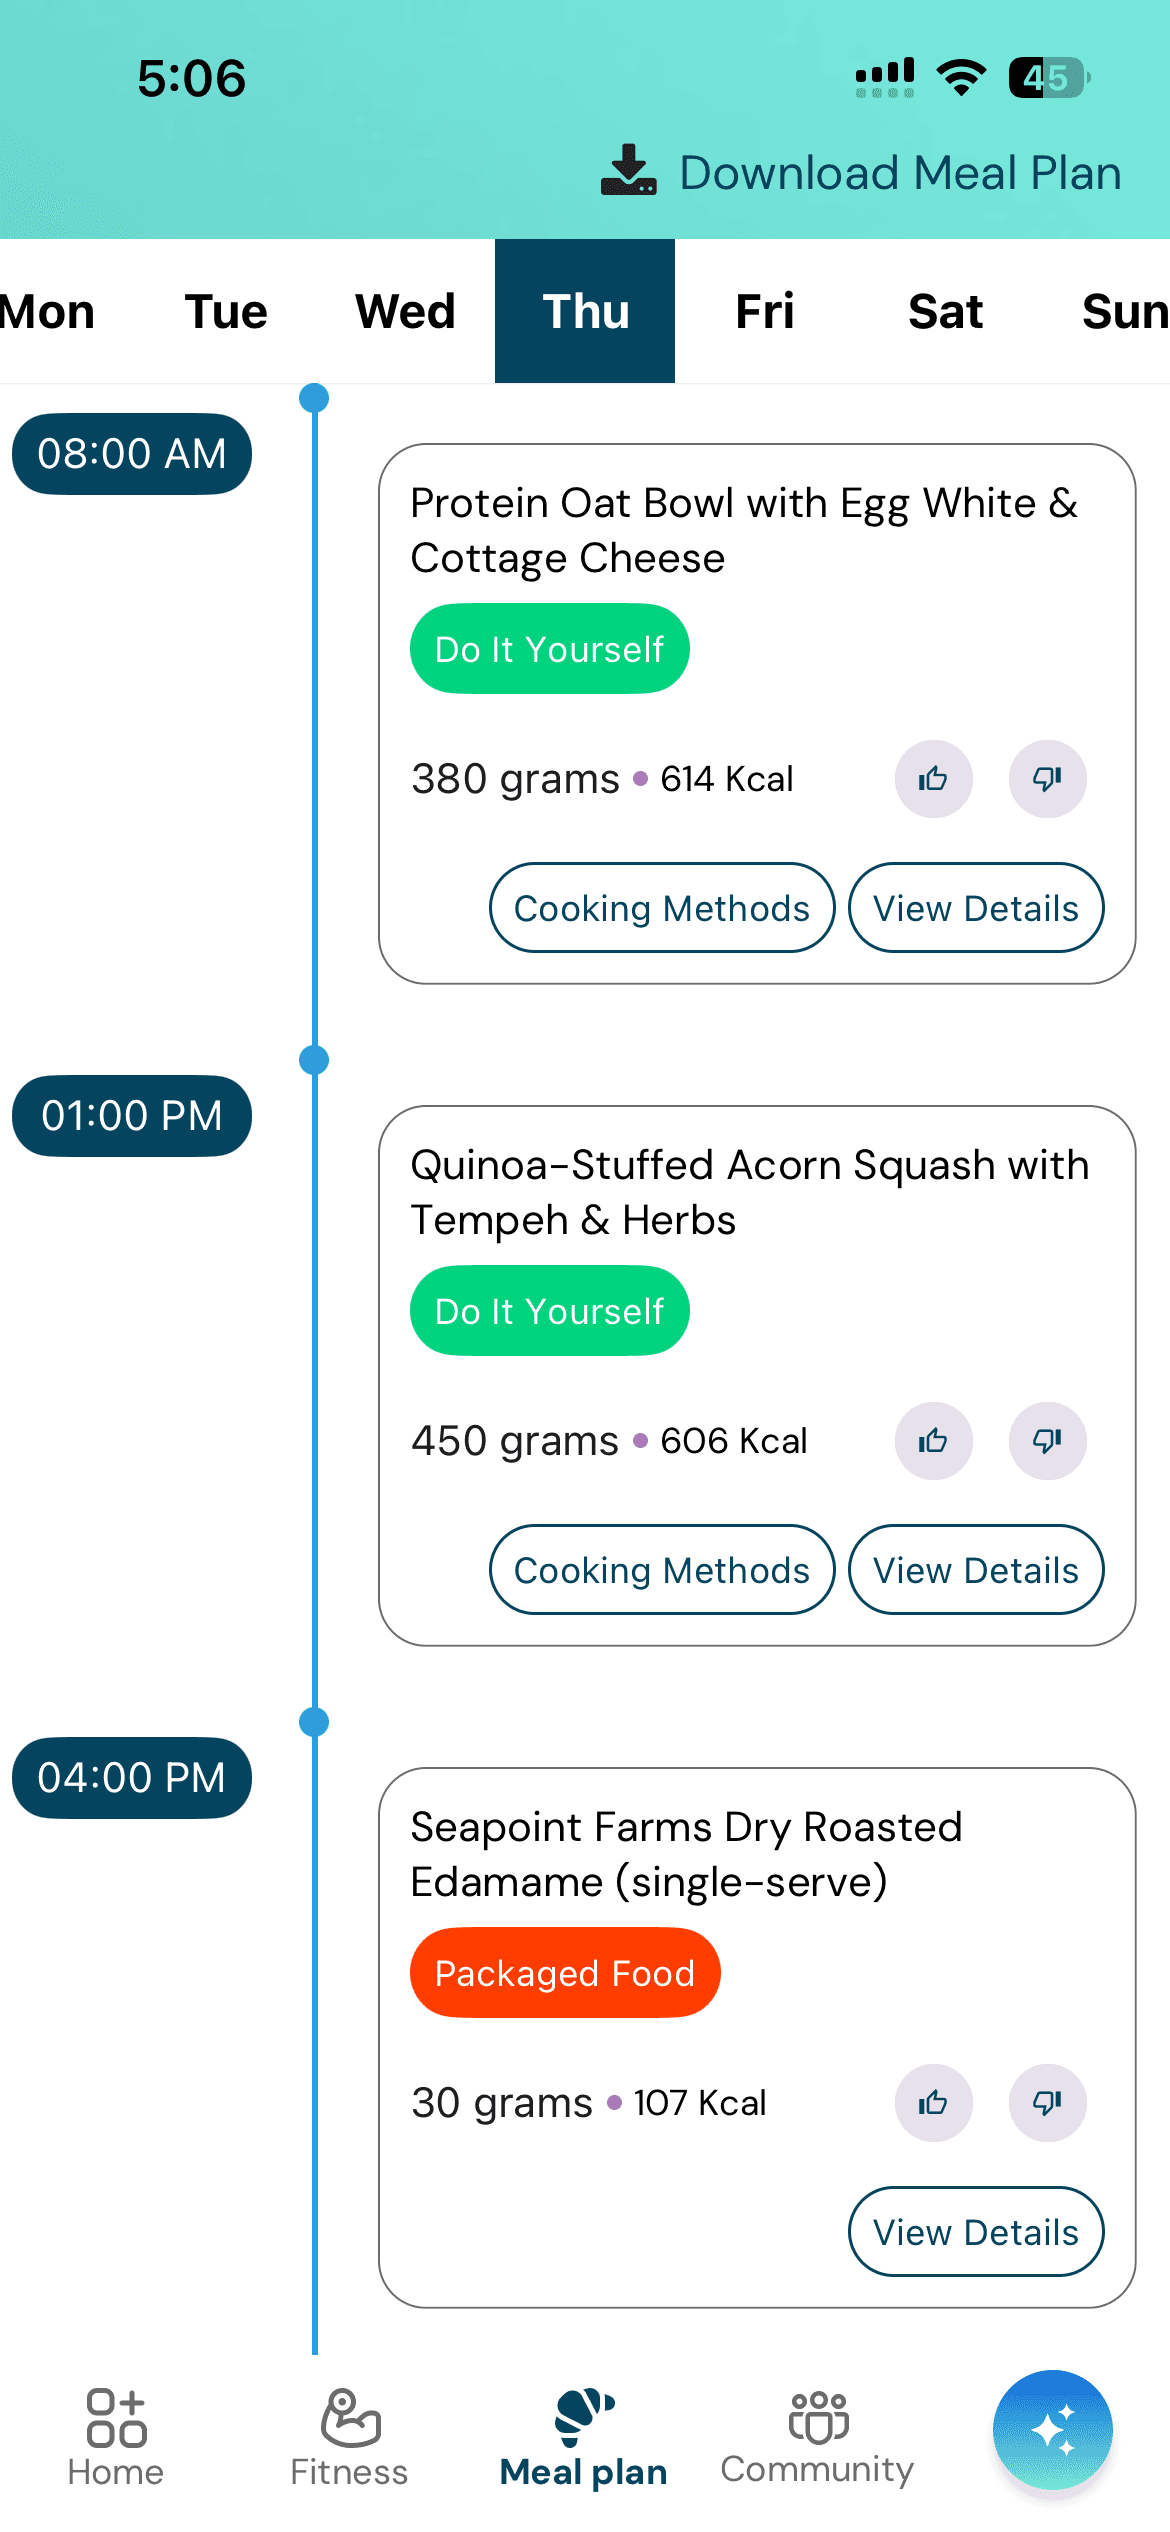This screenshot has height=2532, width=1170.
Task: Go to the Fitness section
Action: pos(349,2437)
